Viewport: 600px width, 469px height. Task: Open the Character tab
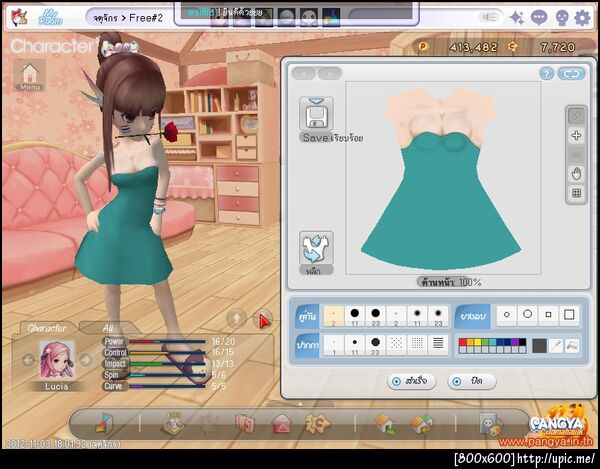point(47,328)
